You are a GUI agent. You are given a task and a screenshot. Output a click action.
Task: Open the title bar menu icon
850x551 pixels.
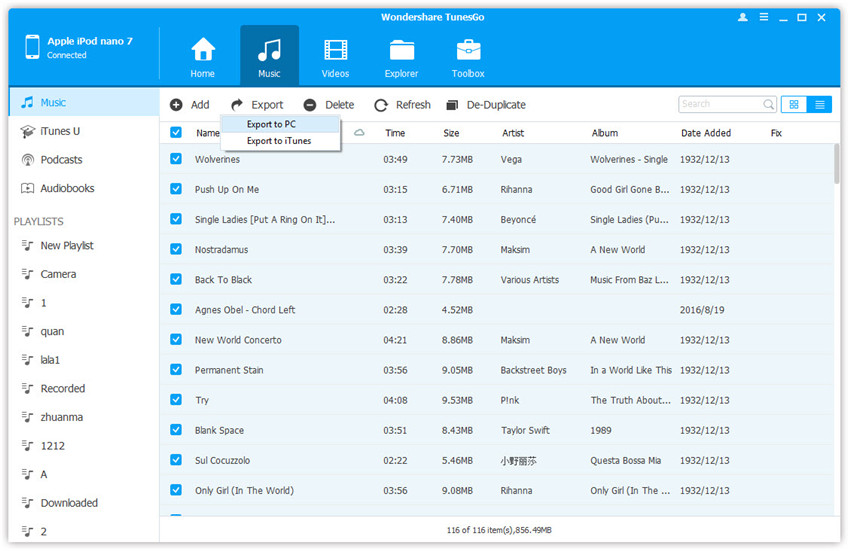[x=763, y=17]
